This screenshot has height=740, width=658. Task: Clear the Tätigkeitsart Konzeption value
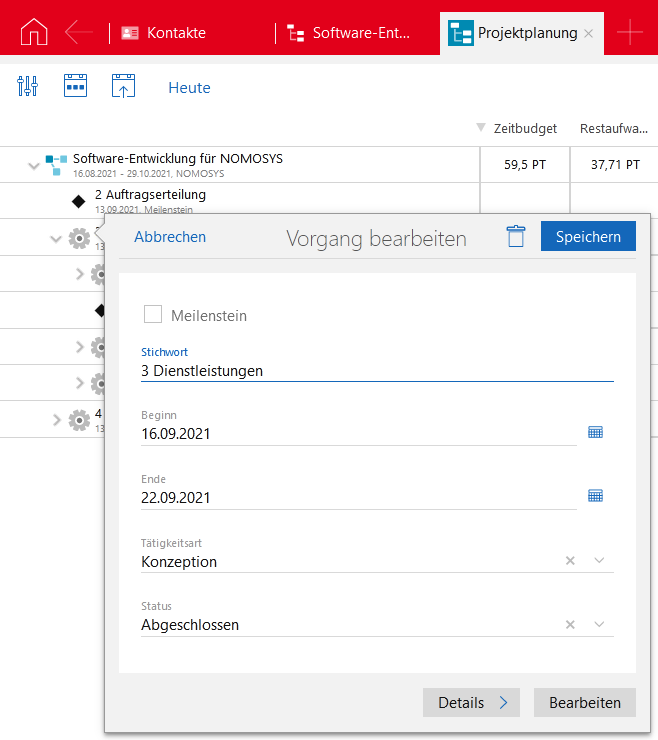[570, 561]
